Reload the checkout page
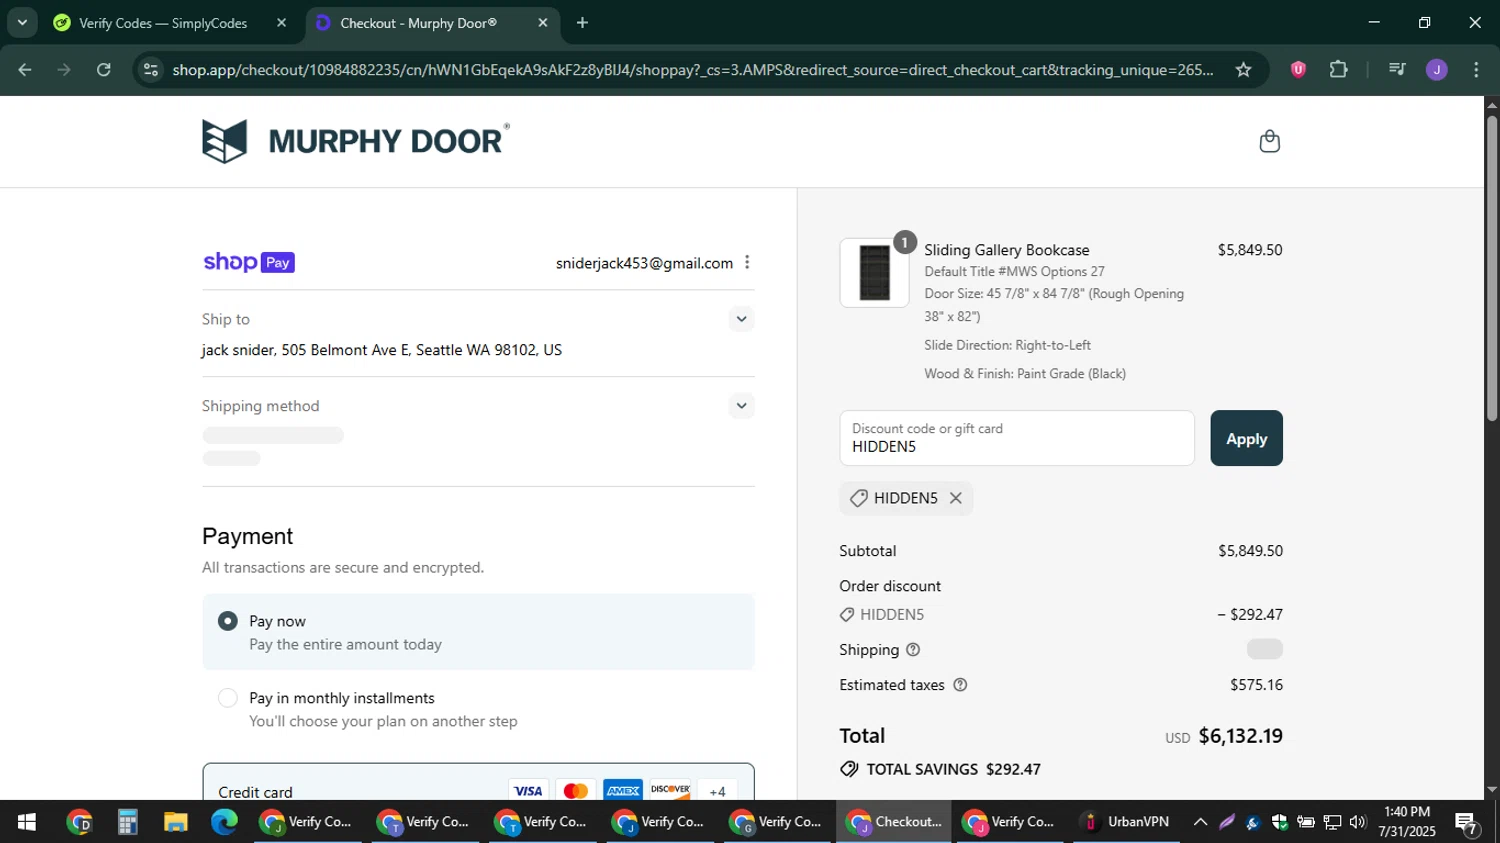 [104, 70]
